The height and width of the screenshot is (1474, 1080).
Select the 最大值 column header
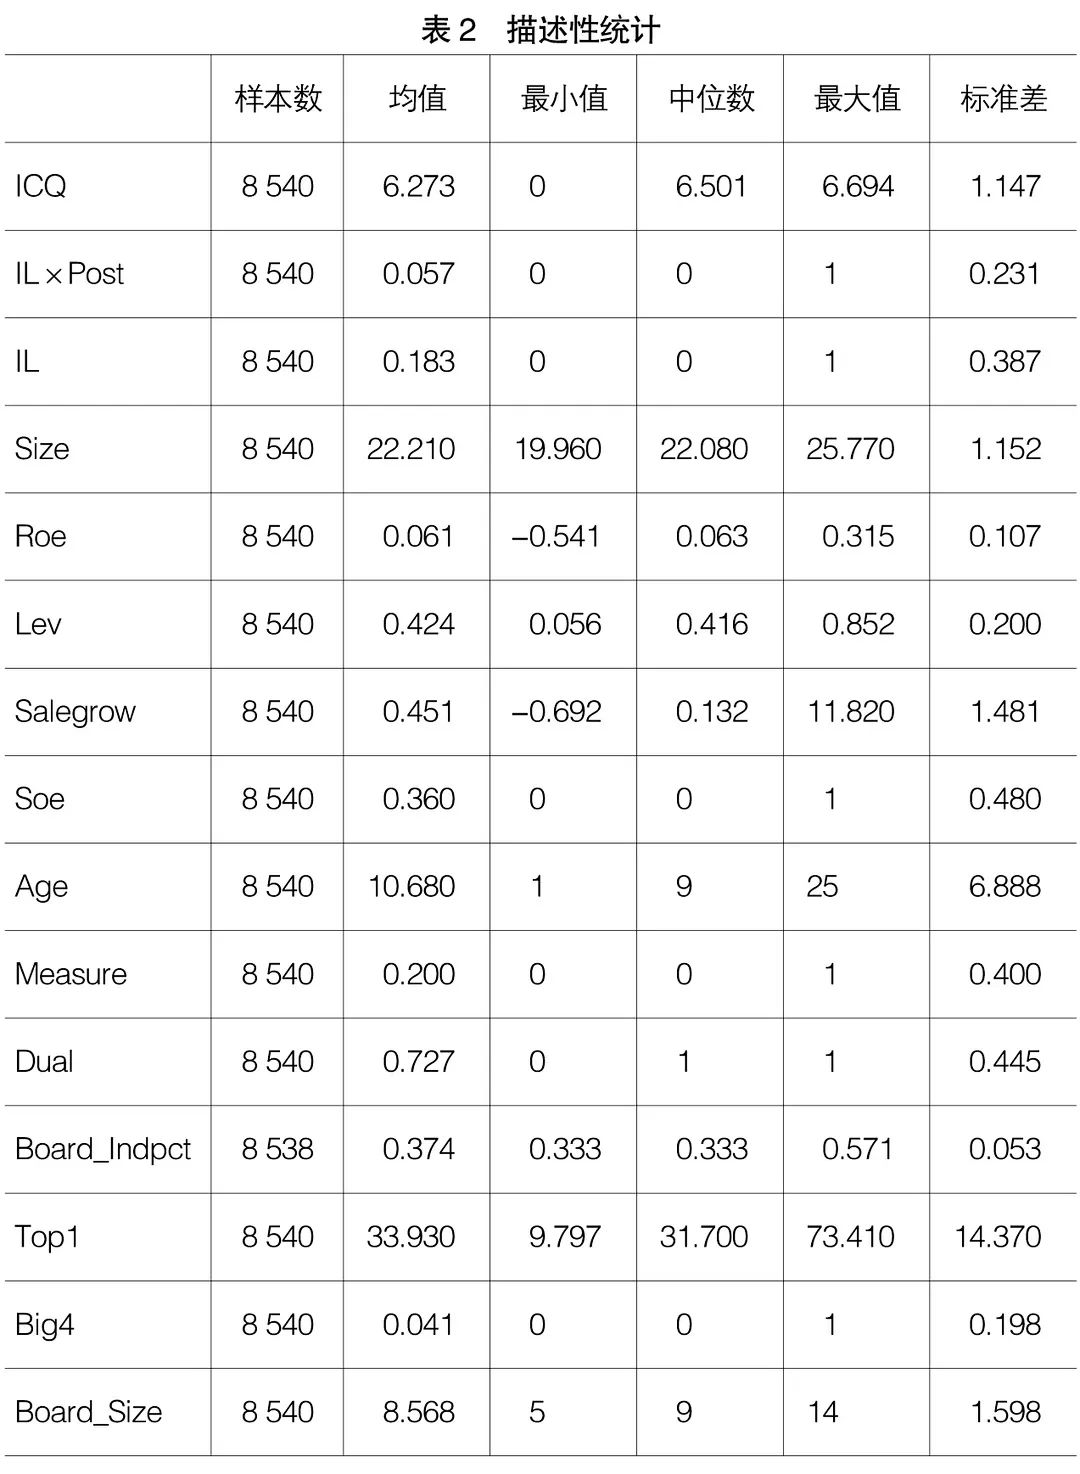(x=857, y=99)
